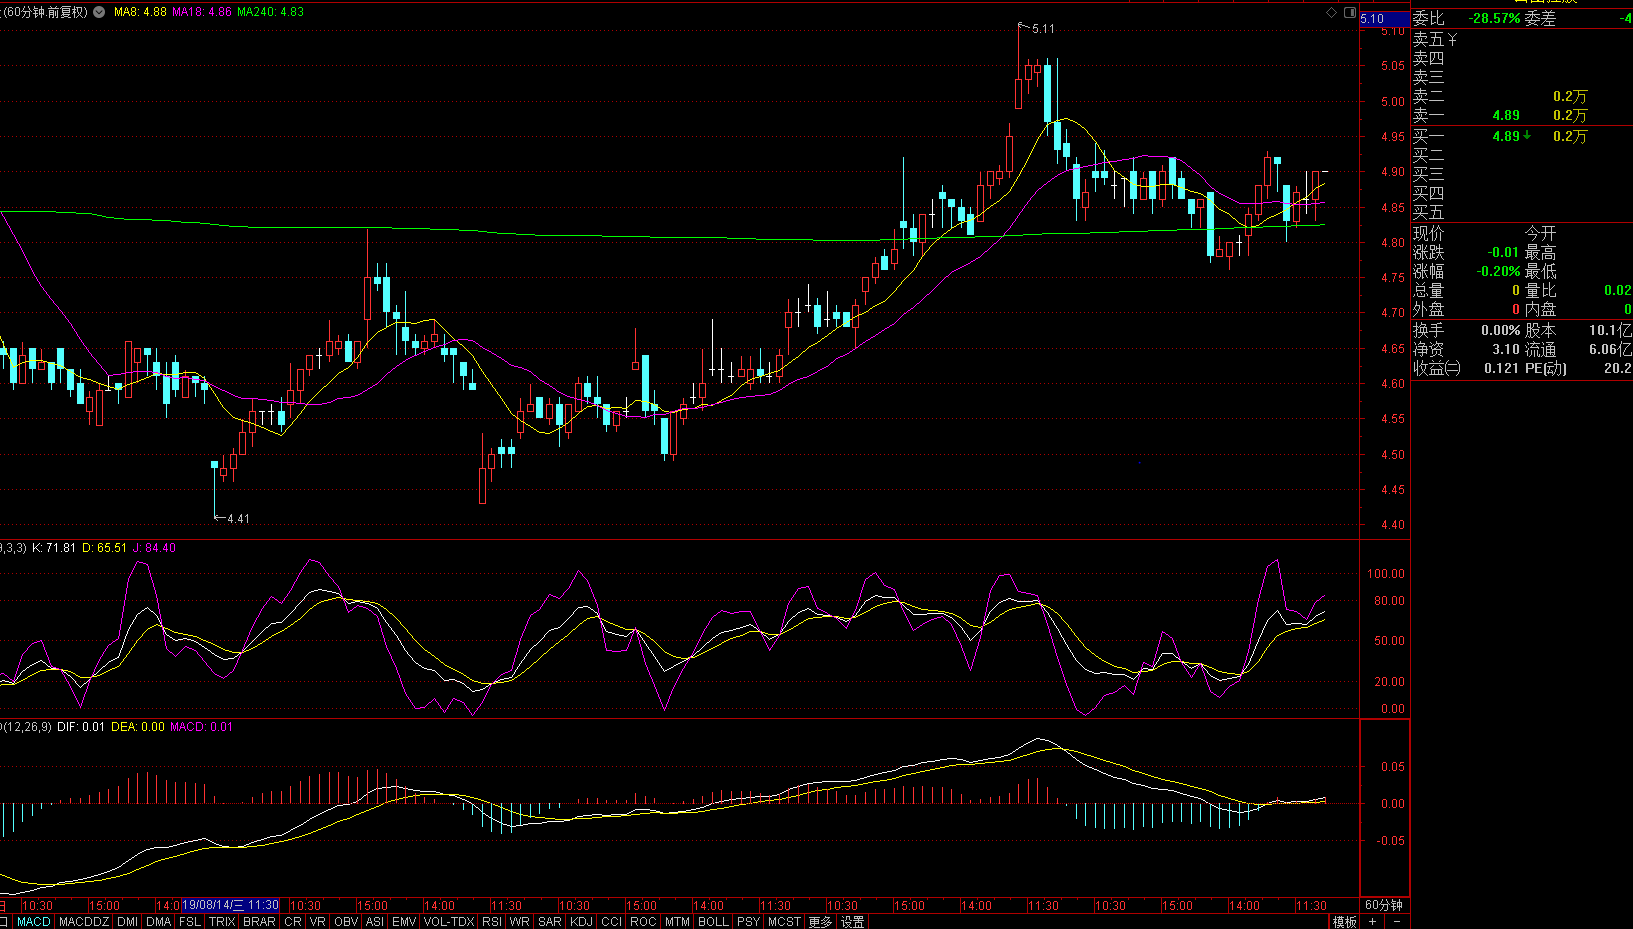Open the 60分钟 period selector
The width and height of the screenshot is (1633, 929).
1384,905
